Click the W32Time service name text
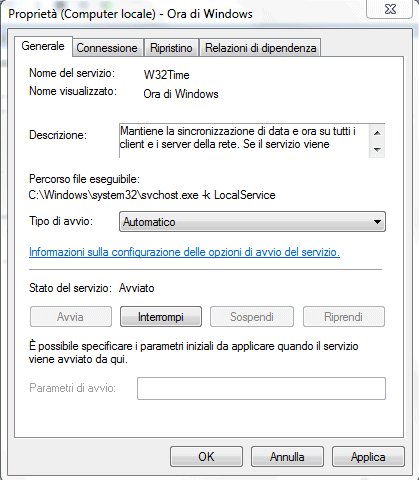The height and width of the screenshot is (480, 419). click(x=166, y=75)
